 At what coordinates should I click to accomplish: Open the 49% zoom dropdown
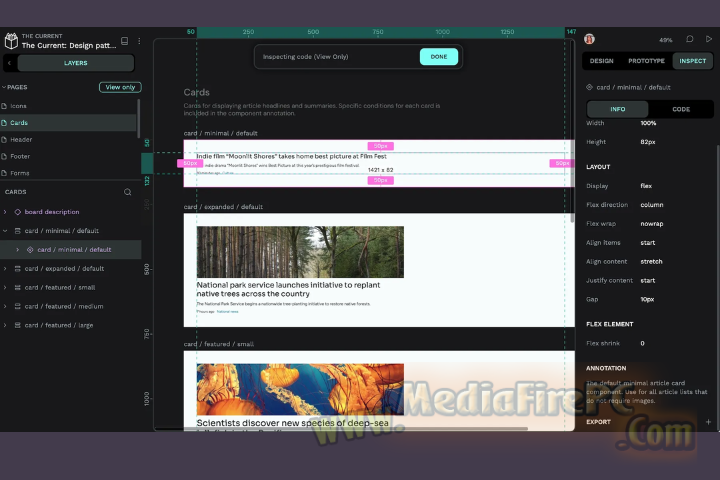(665, 40)
